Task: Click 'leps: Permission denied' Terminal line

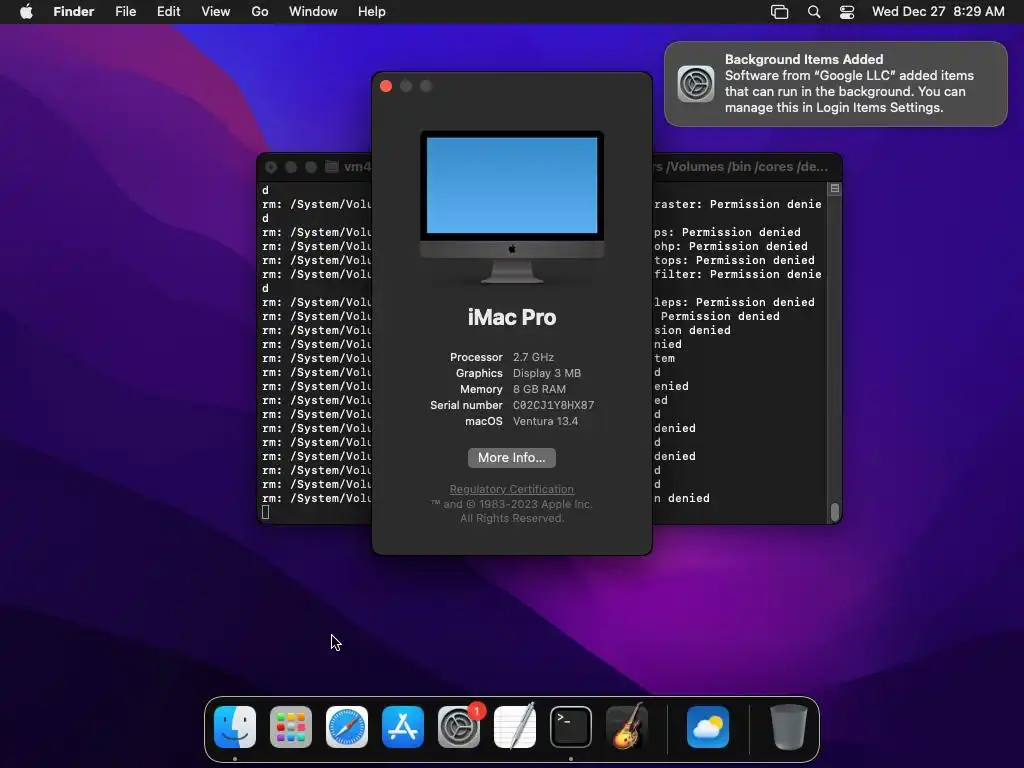Action: tap(734, 302)
